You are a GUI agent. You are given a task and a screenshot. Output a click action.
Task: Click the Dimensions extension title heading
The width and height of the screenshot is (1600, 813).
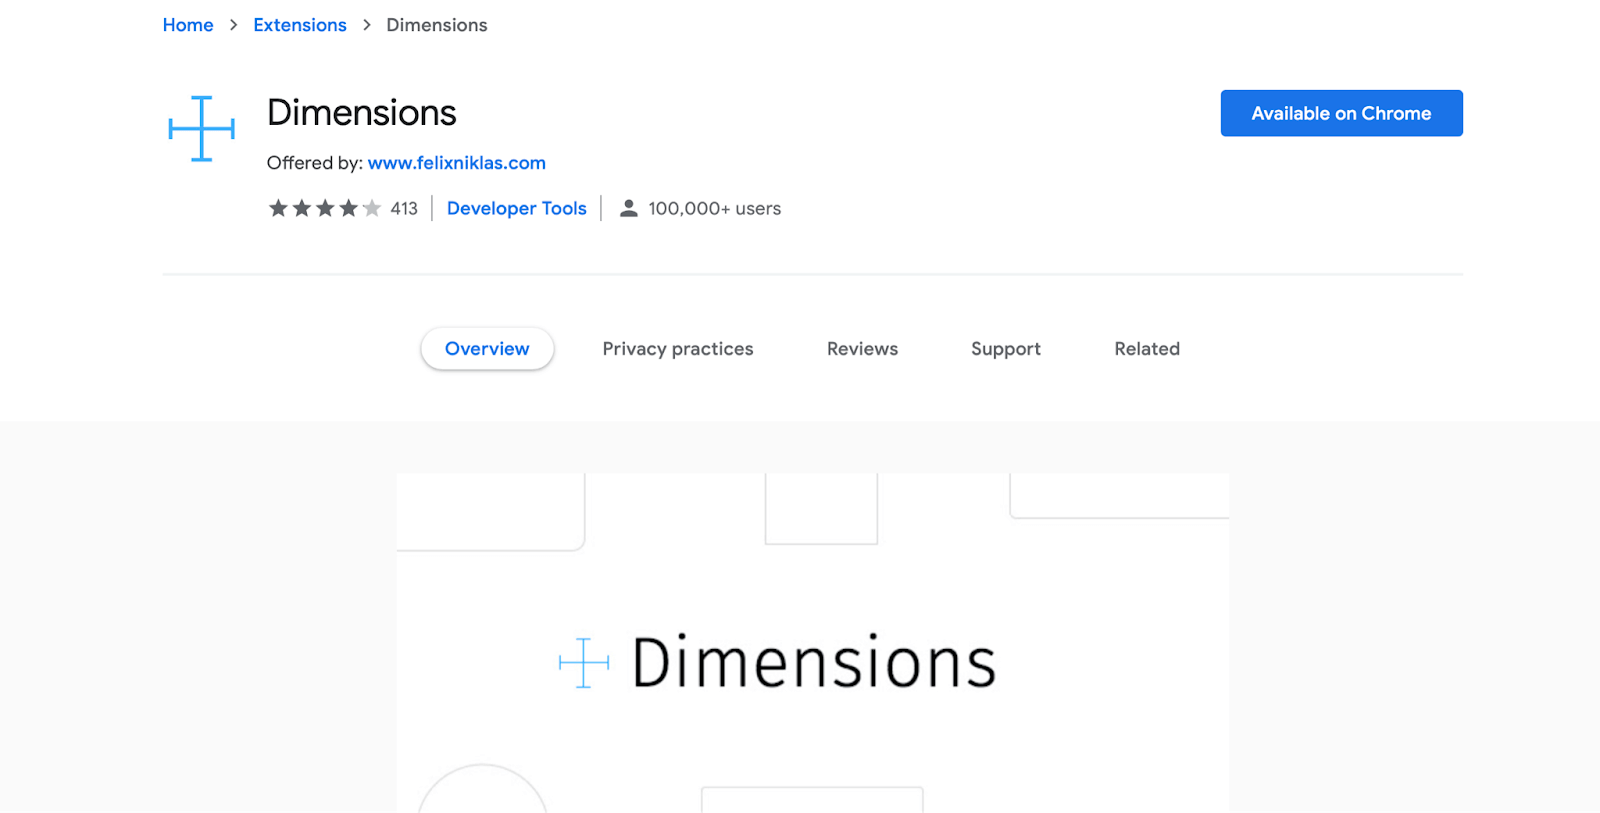click(362, 113)
